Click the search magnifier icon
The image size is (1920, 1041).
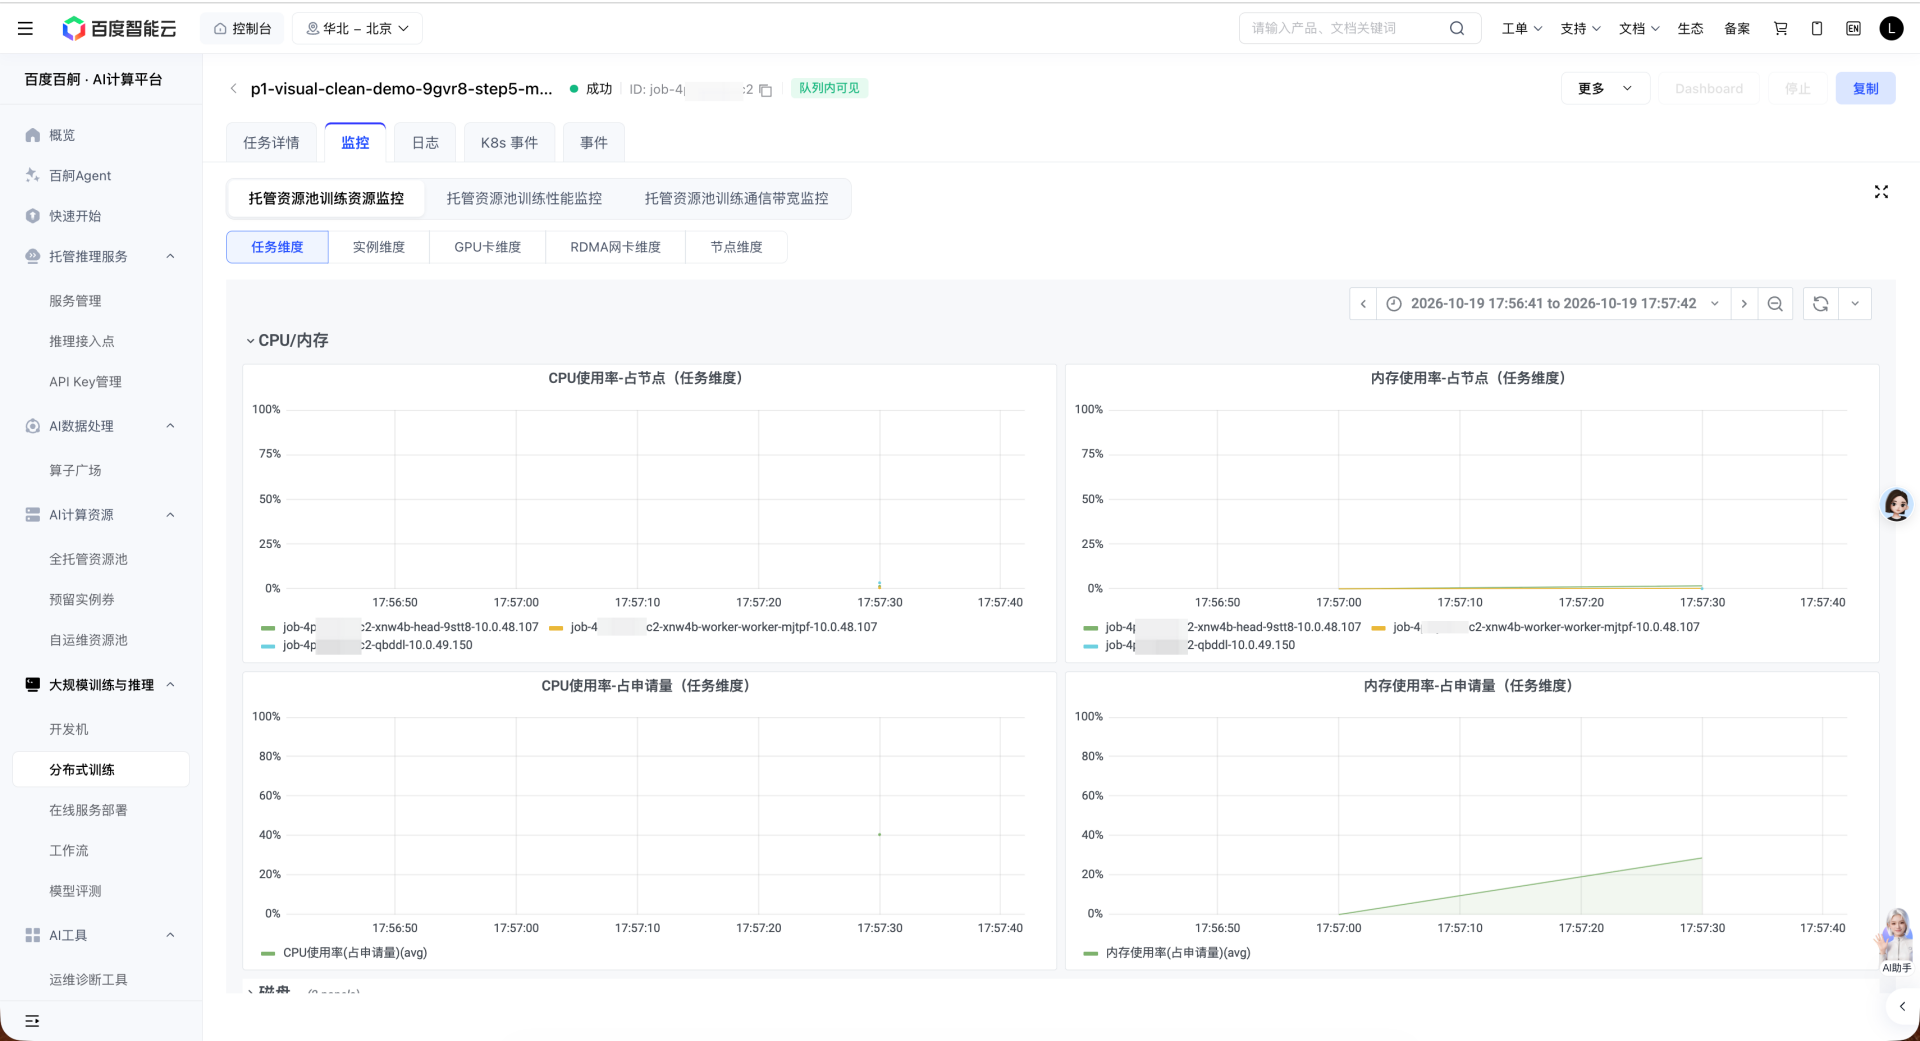pos(1457,29)
